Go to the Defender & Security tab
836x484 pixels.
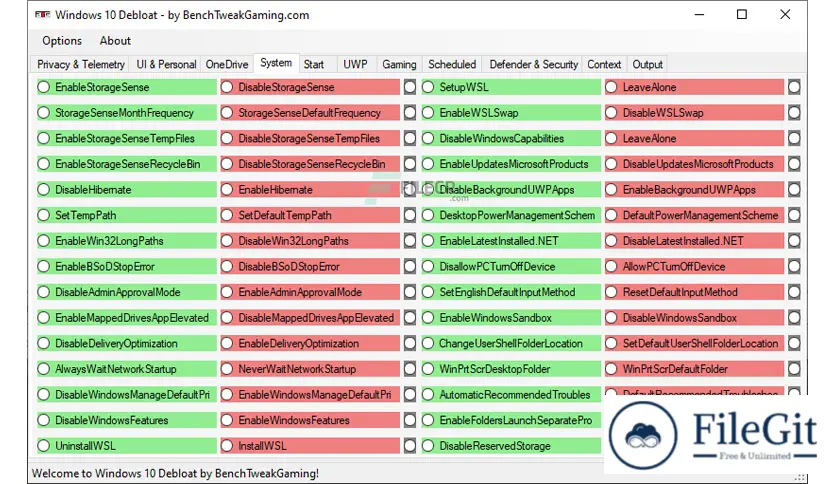pos(534,64)
